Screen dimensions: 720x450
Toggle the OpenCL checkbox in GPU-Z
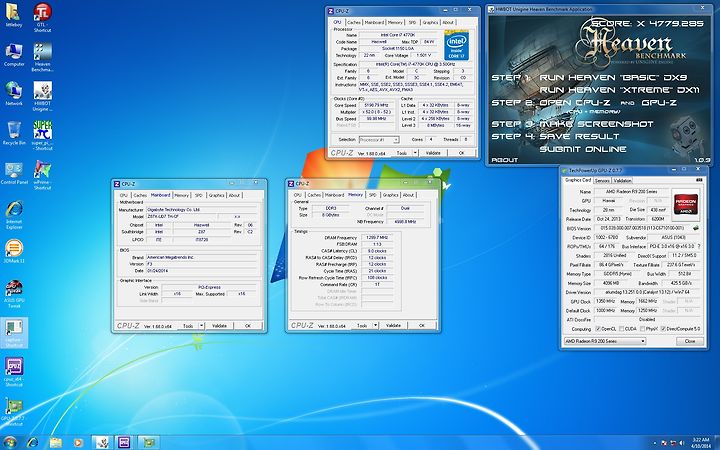tap(598, 329)
